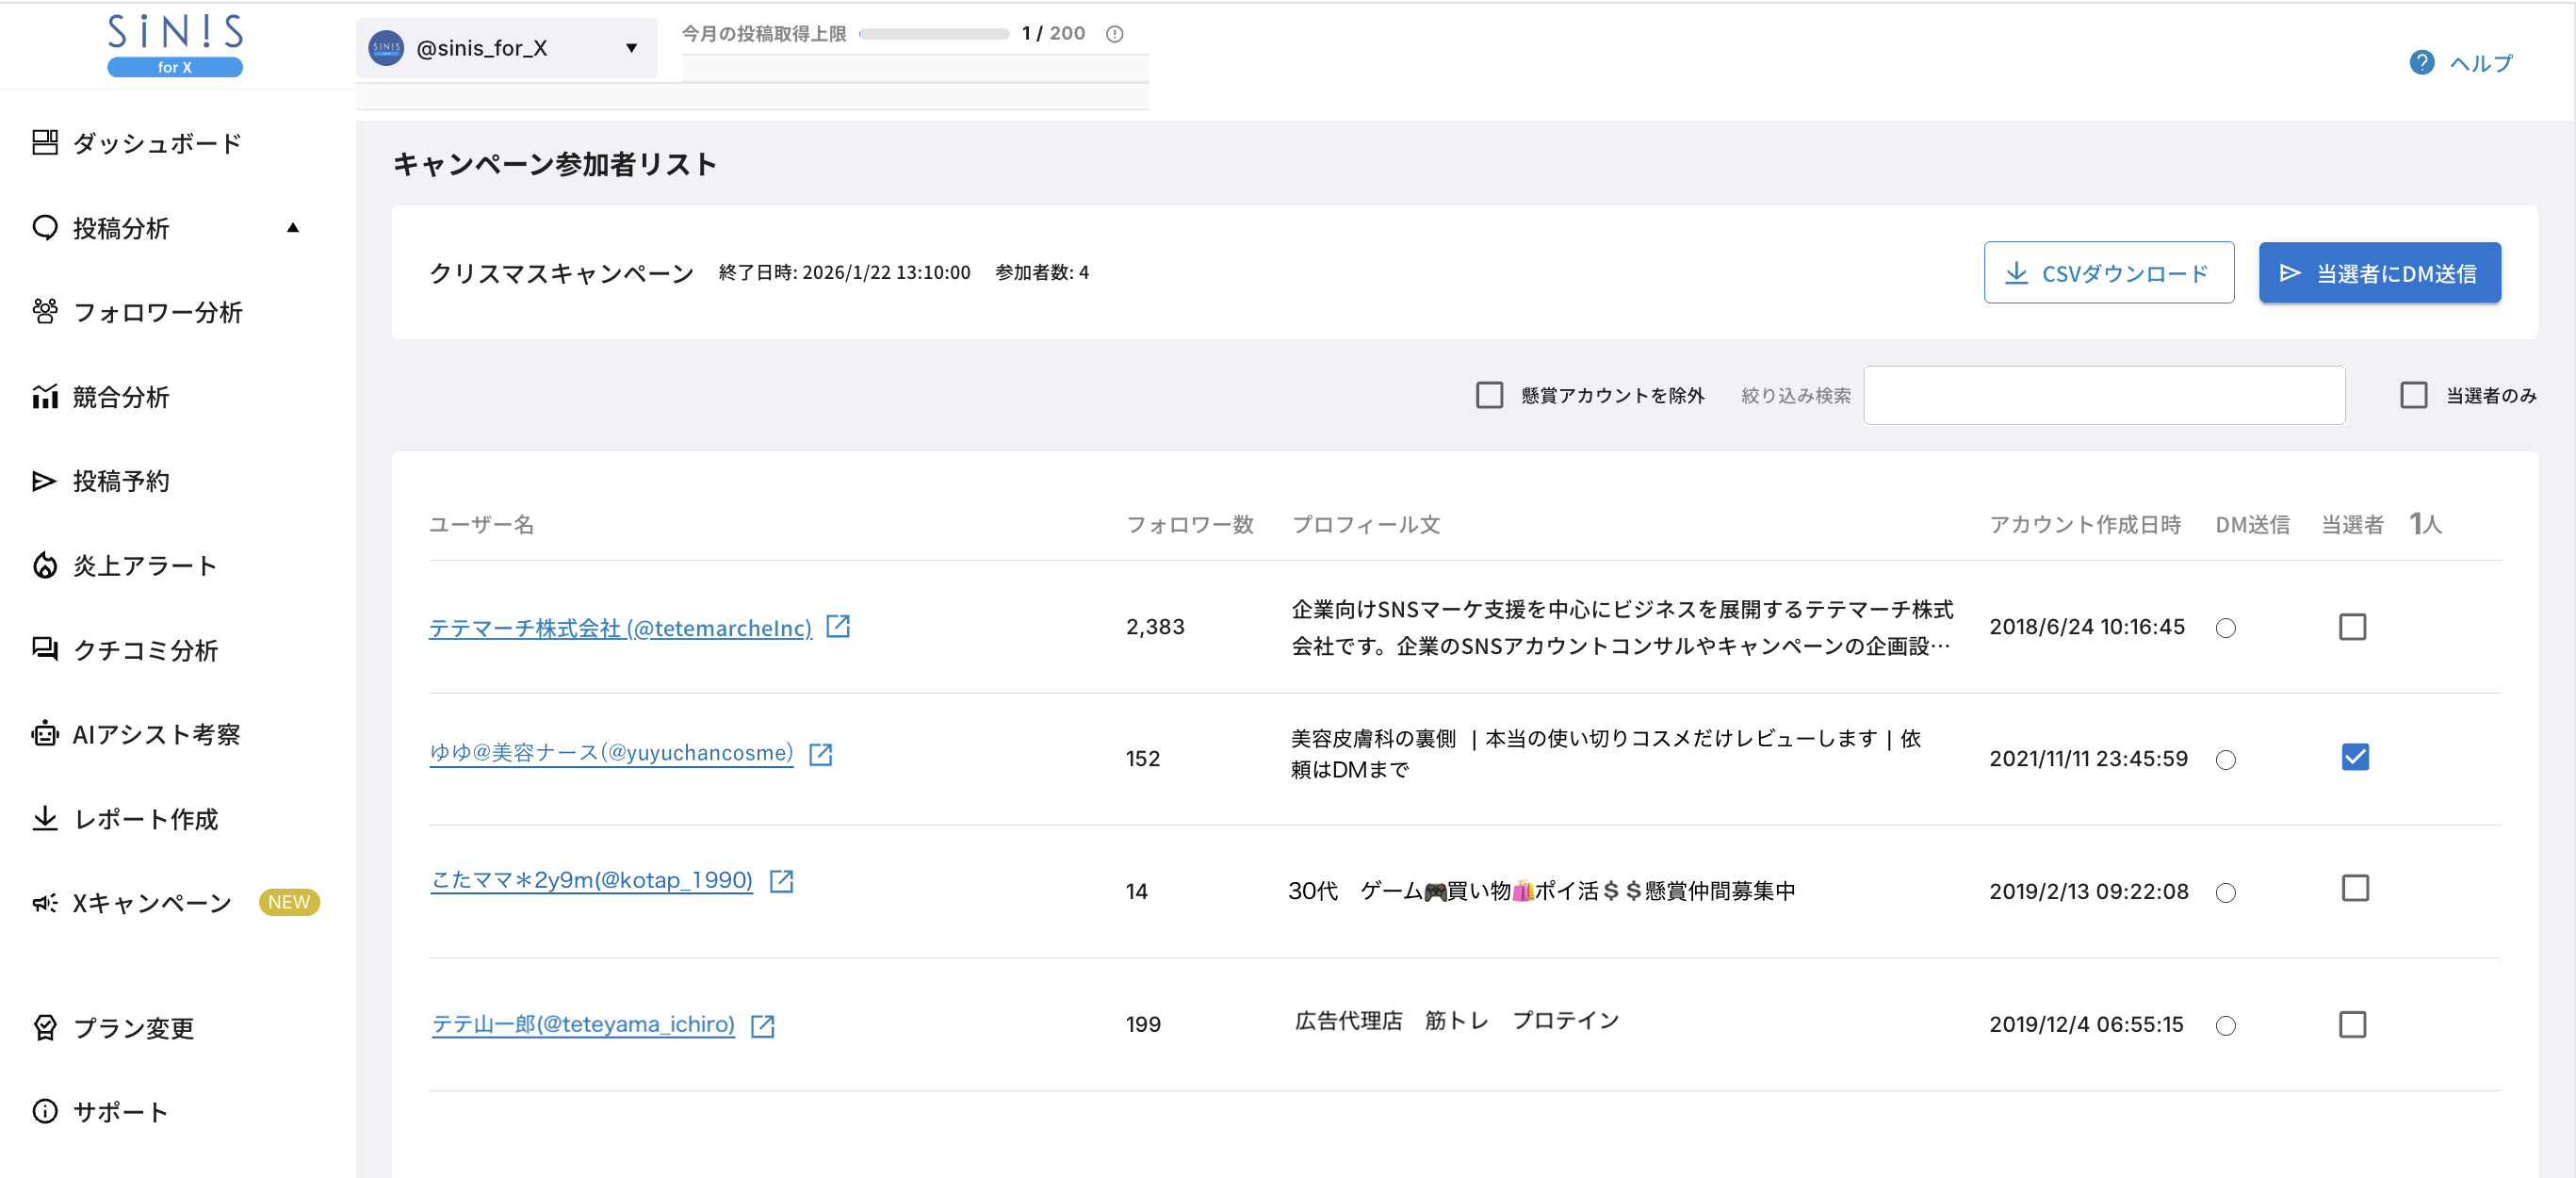This screenshot has height=1178, width=2576.
Task: Collapse the 投稿分析 sidebar section
Action: [x=293, y=227]
